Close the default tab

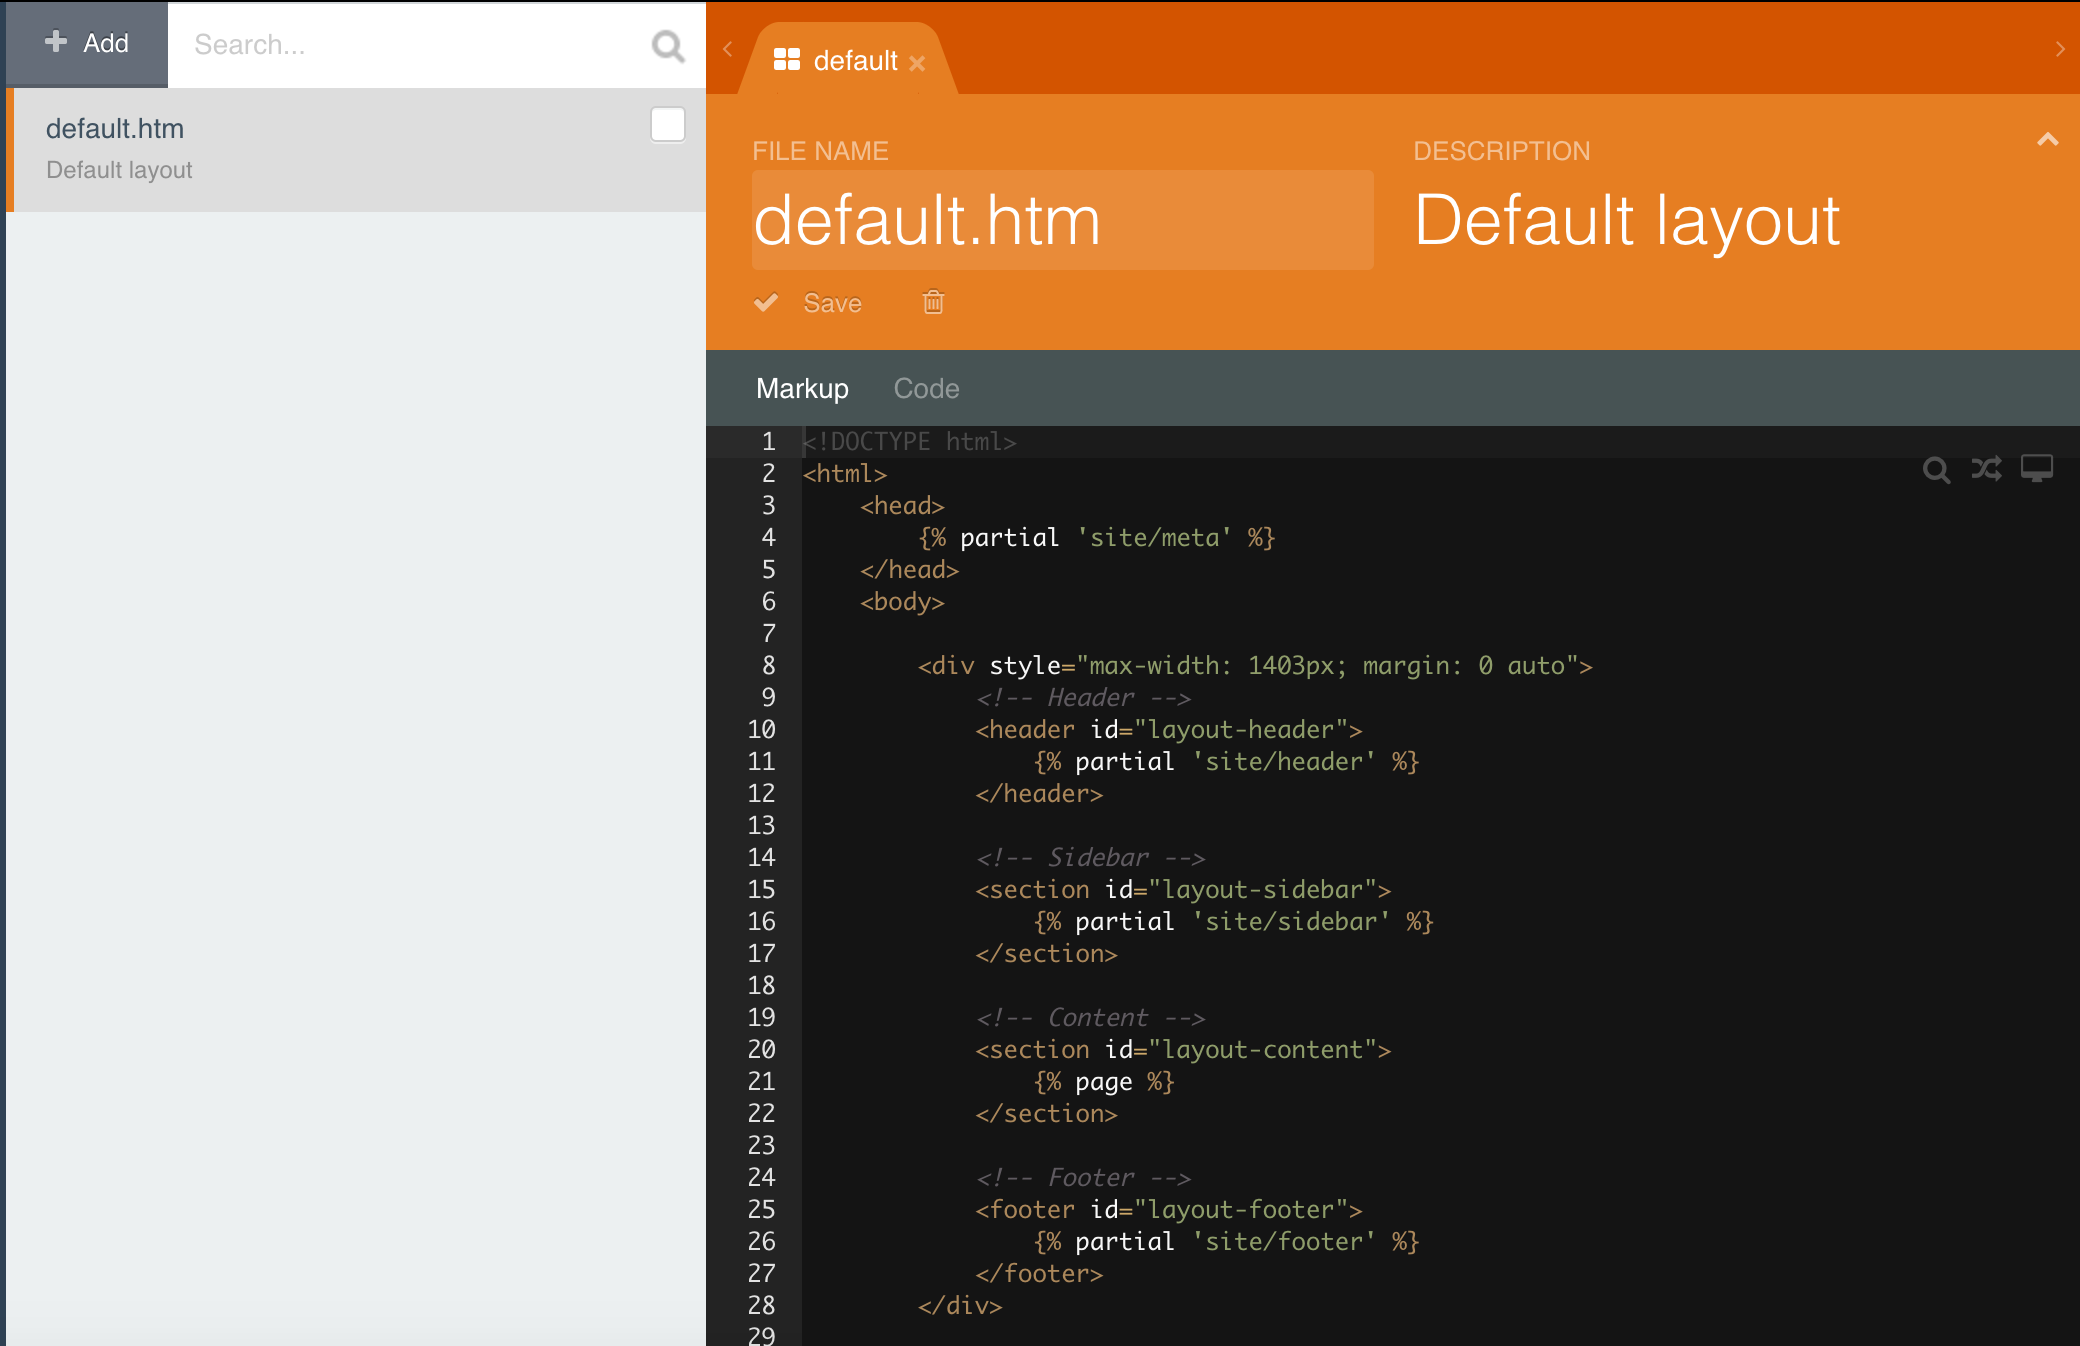(917, 63)
